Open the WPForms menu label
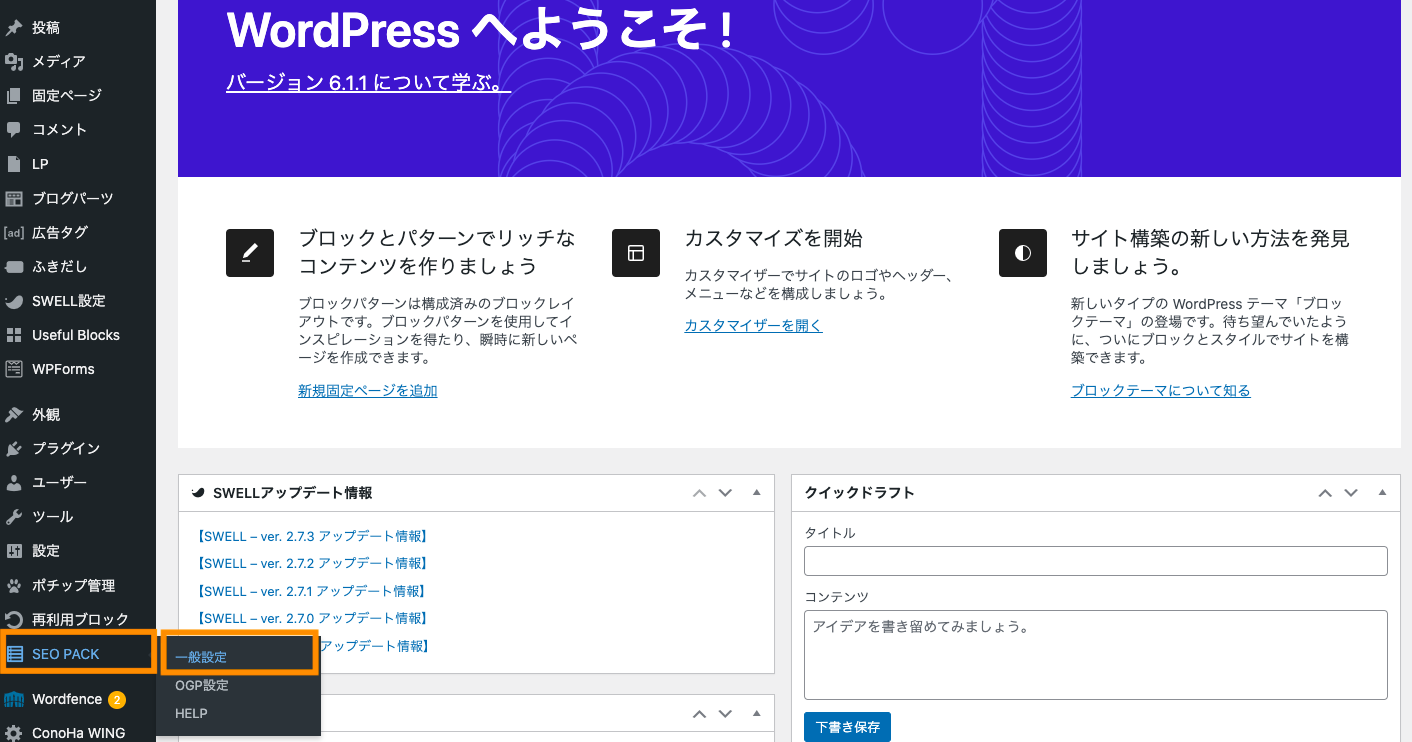The height and width of the screenshot is (742, 1412). (64, 369)
